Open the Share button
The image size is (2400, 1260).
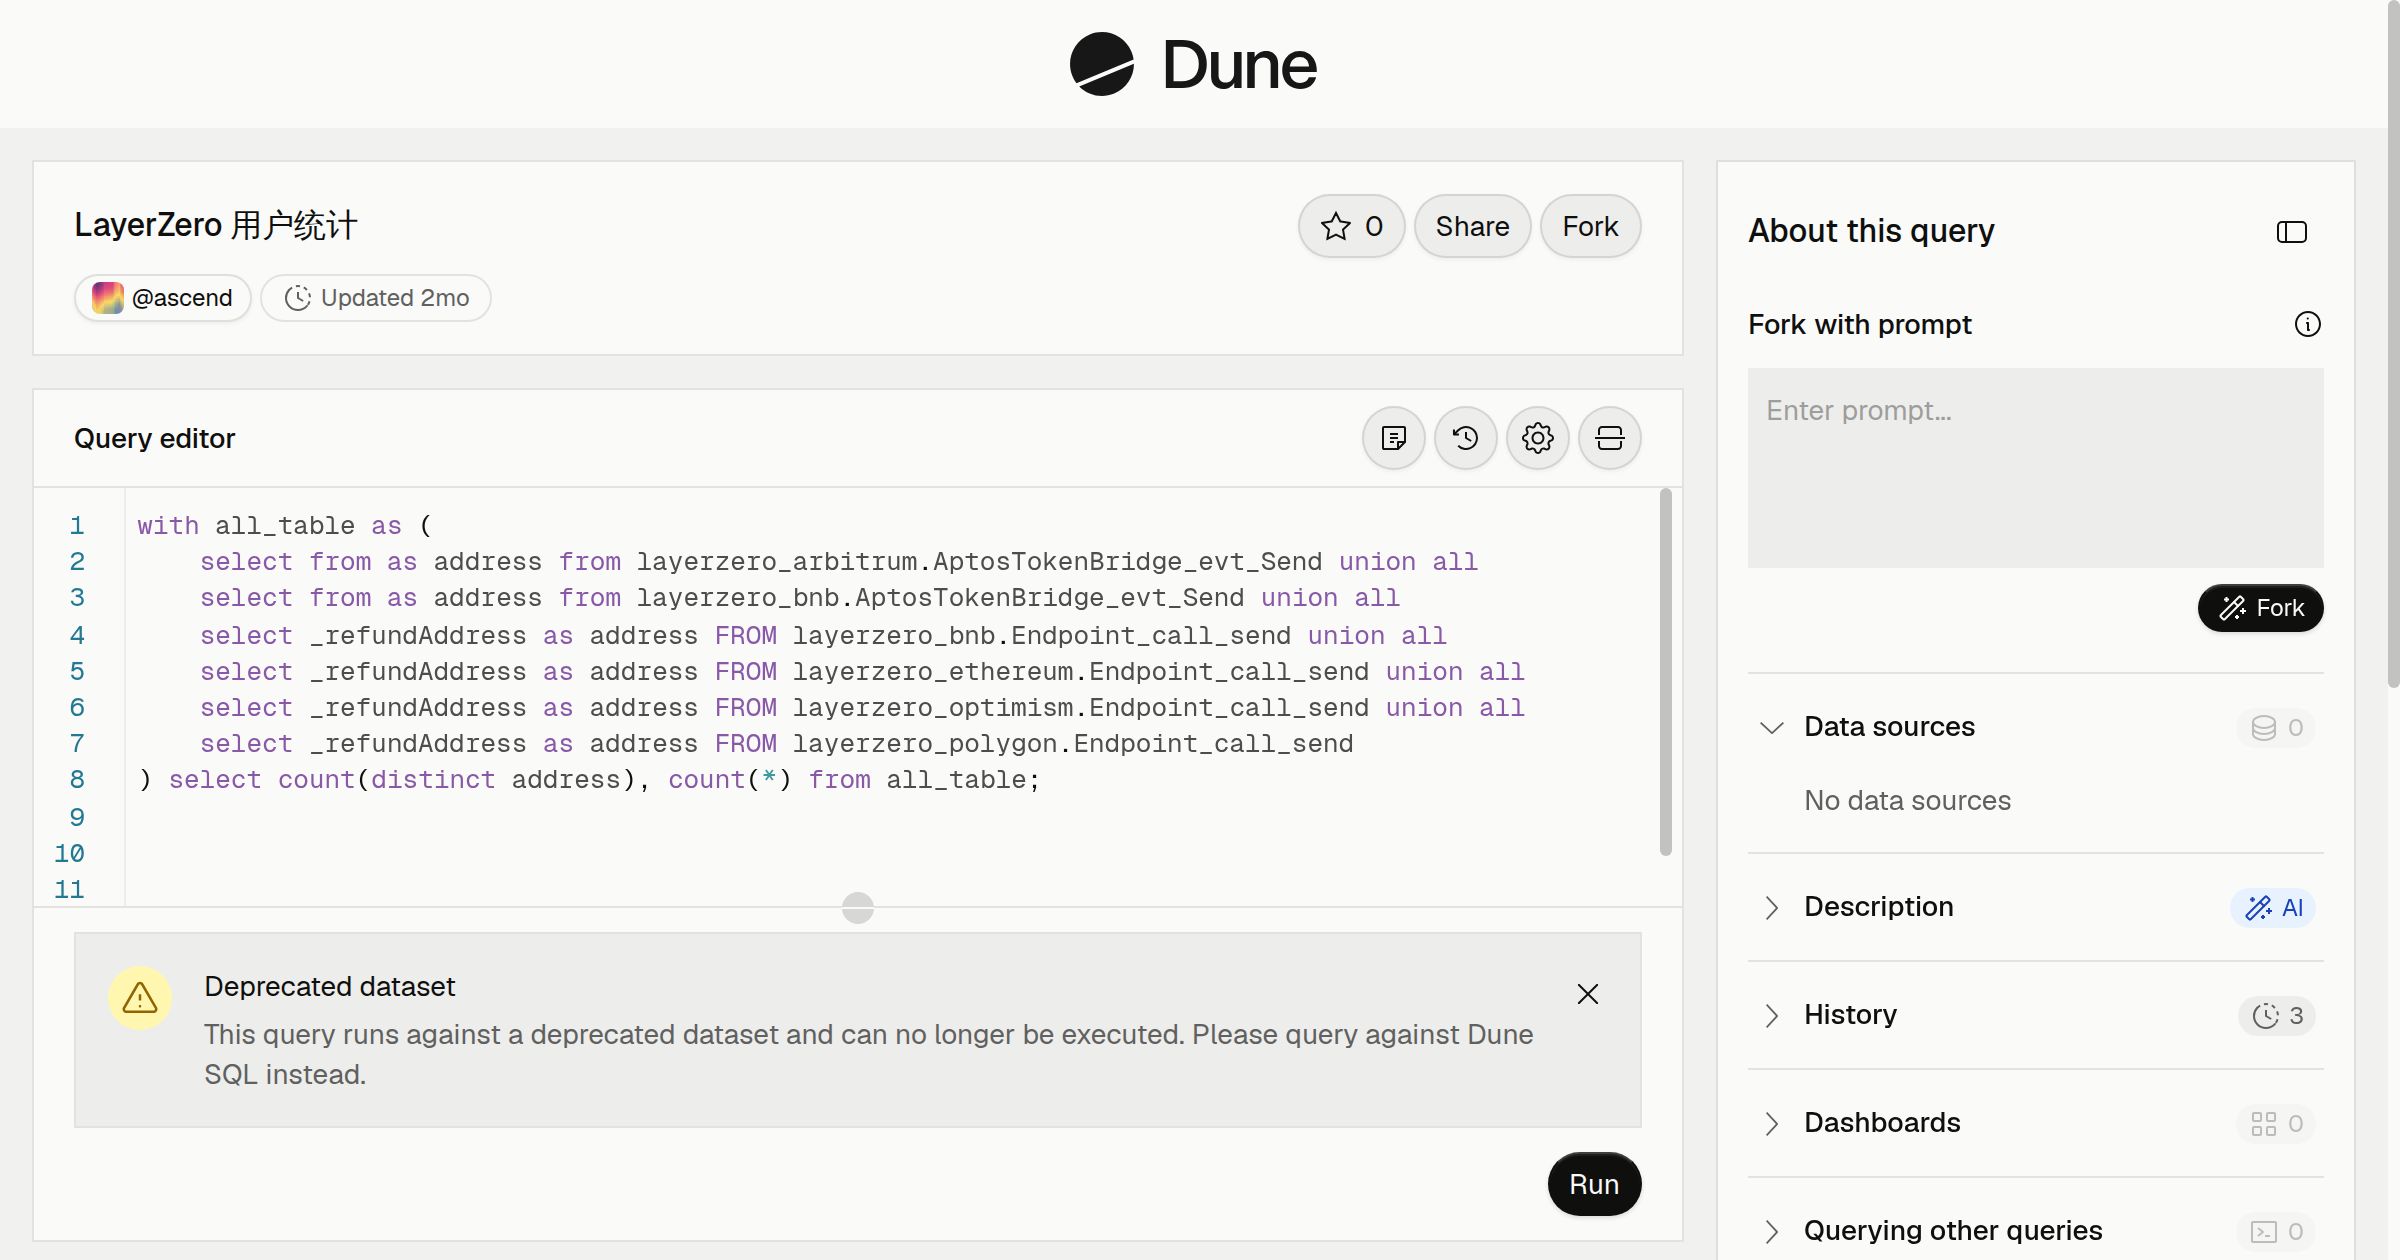pos(1472,226)
